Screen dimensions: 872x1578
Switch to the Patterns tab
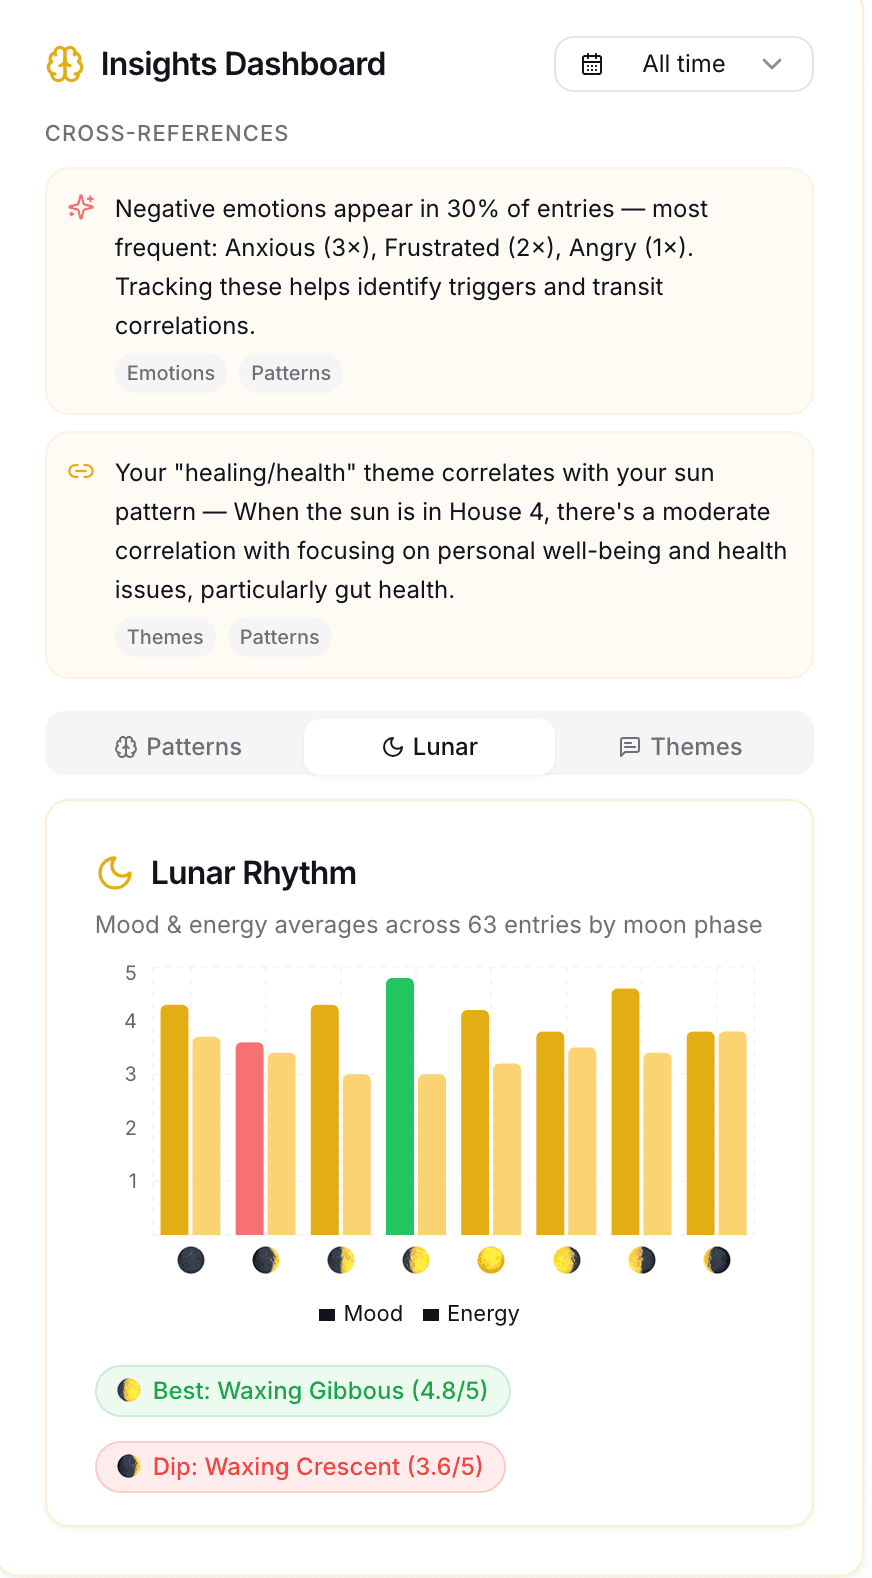[178, 747]
